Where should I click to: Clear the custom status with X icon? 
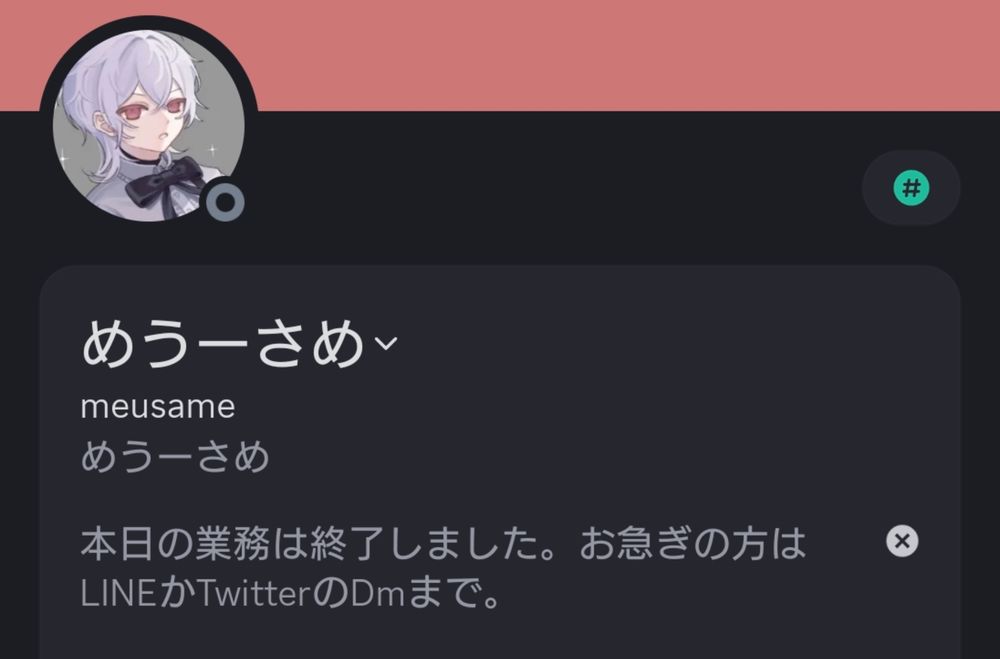tap(902, 542)
